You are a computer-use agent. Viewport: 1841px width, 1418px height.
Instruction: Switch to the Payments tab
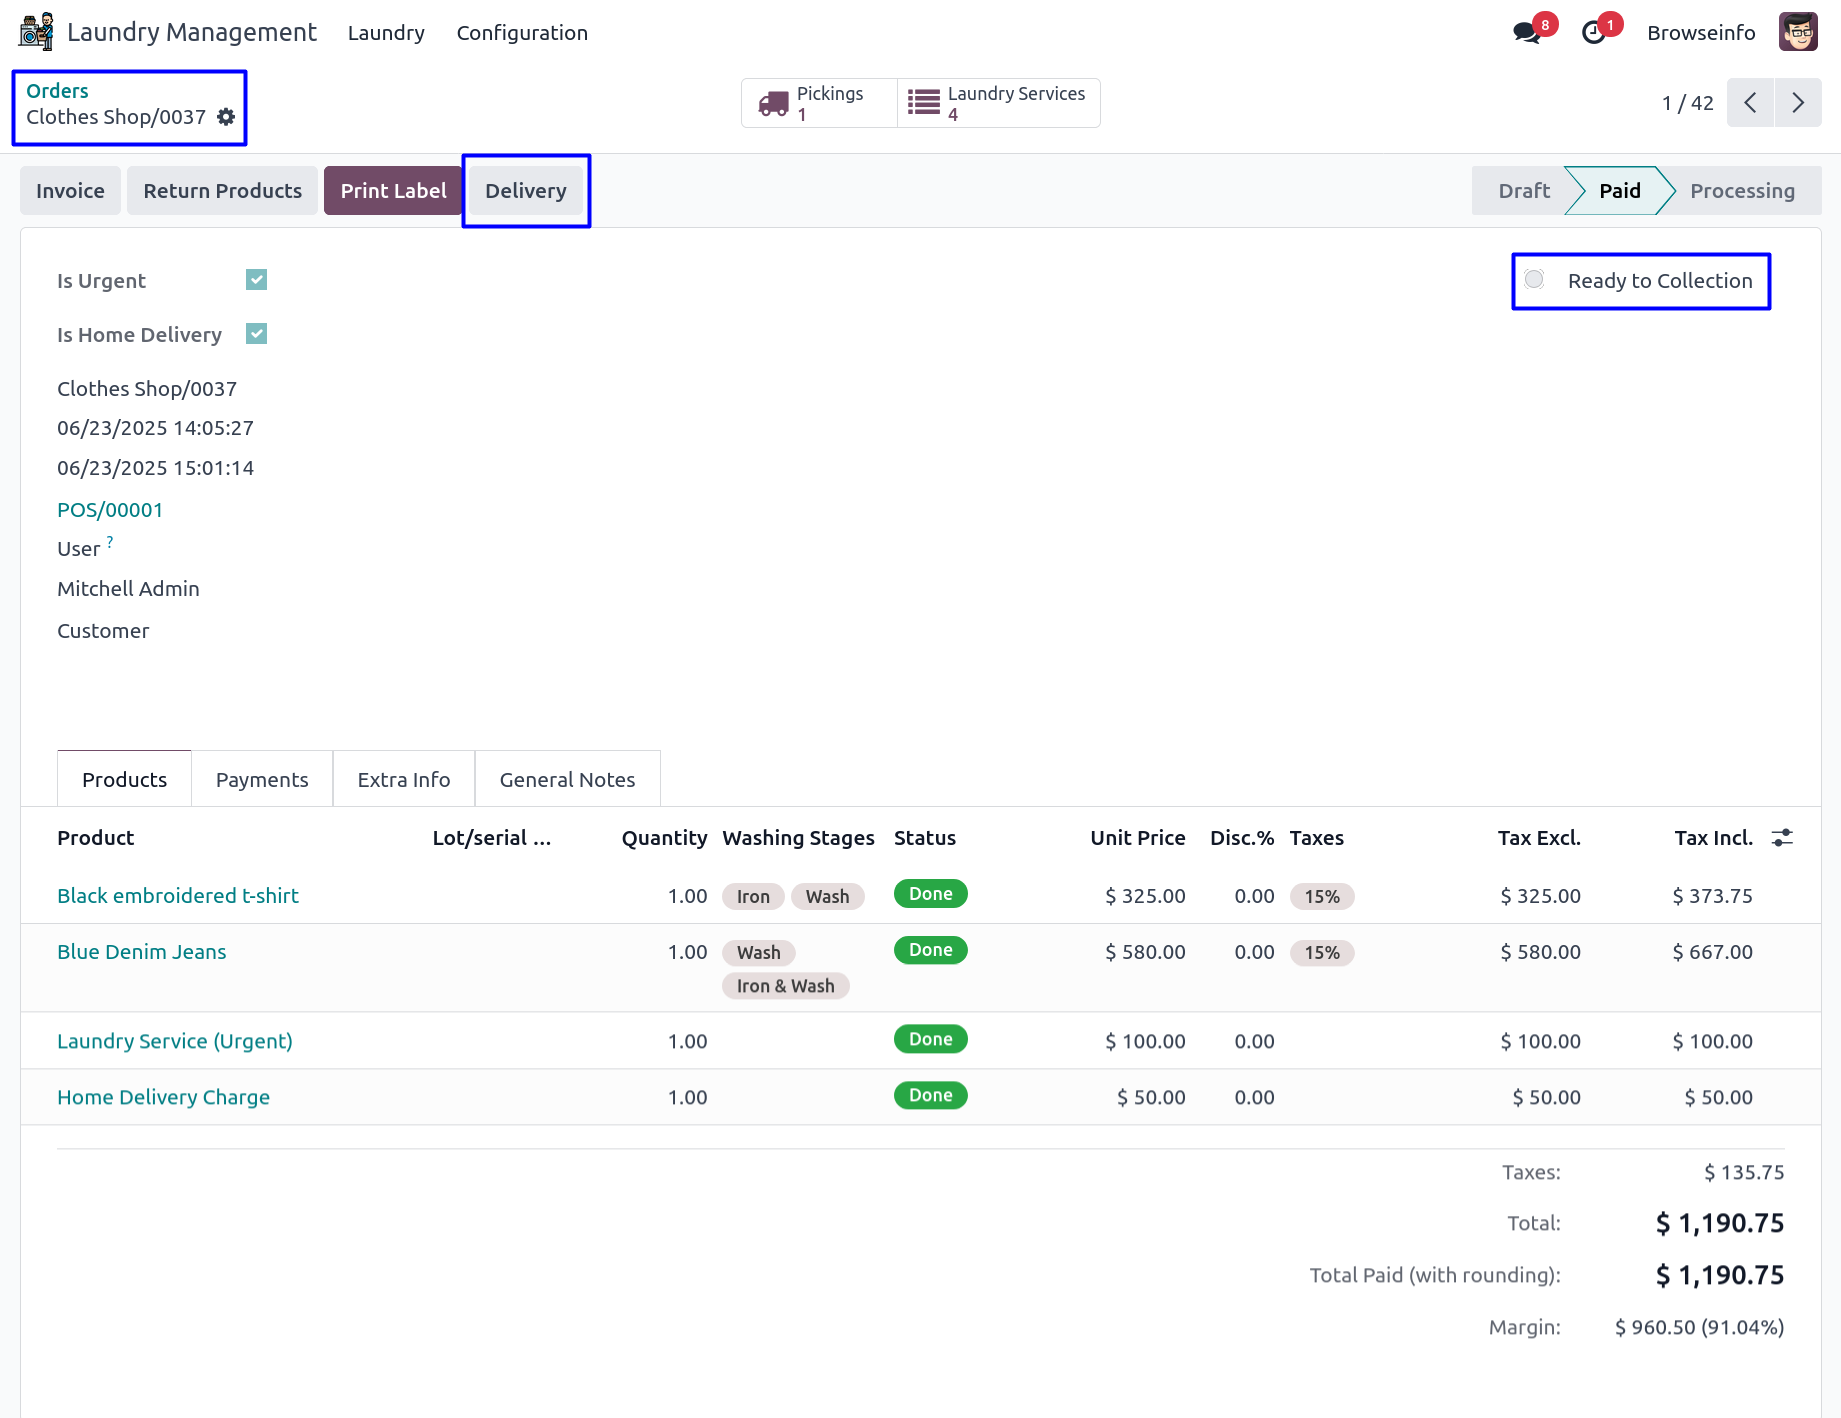coord(262,780)
